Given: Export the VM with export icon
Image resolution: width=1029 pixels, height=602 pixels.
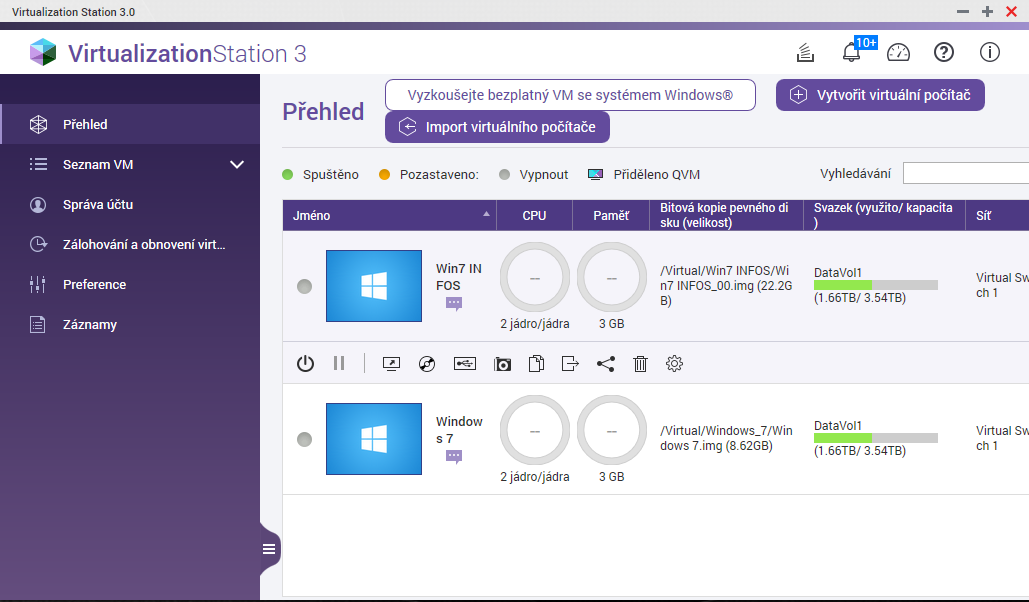Looking at the screenshot, I should pyautogui.click(x=570, y=364).
